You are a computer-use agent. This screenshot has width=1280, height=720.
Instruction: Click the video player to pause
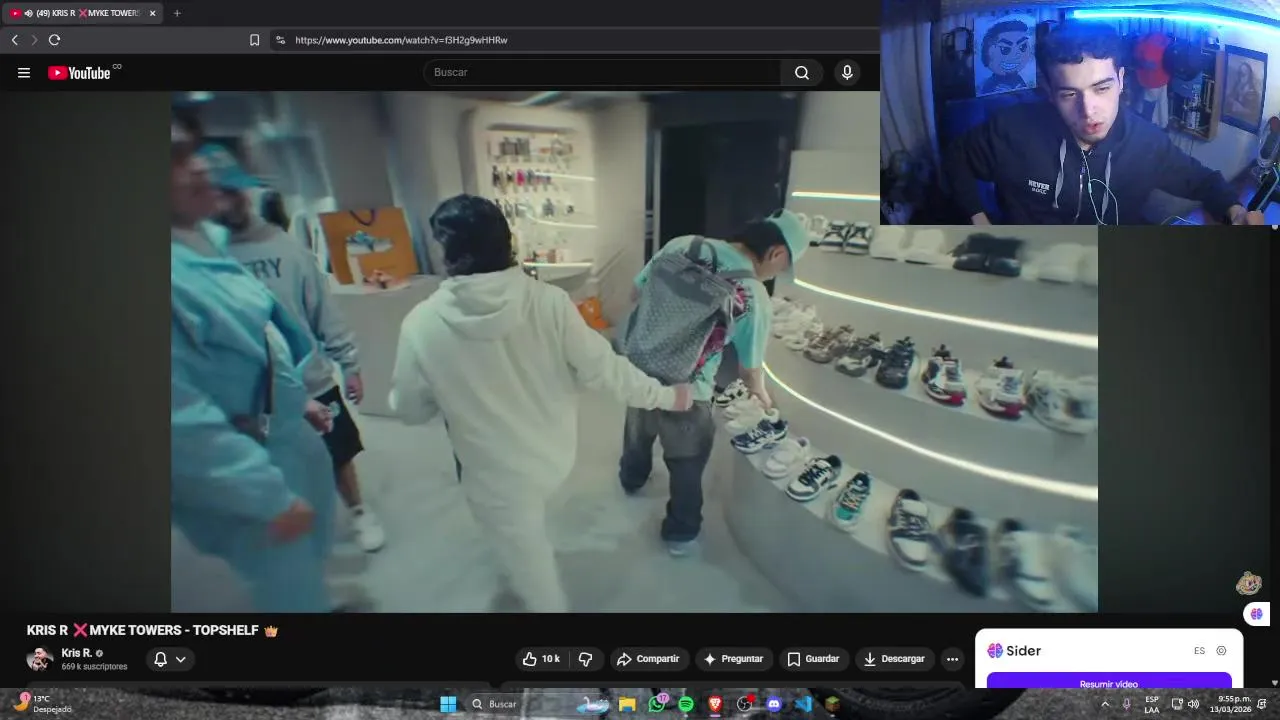634,352
